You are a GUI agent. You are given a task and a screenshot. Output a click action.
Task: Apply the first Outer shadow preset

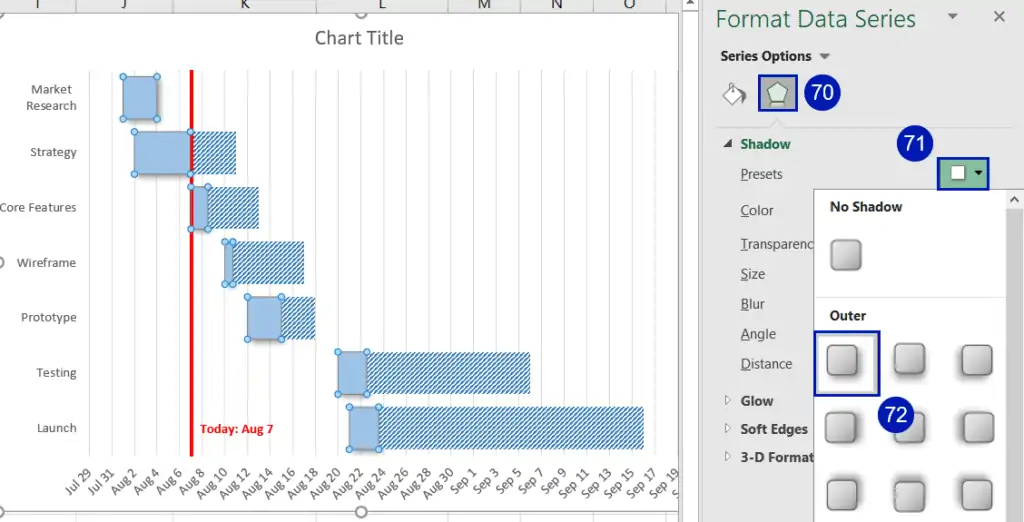pos(845,362)
